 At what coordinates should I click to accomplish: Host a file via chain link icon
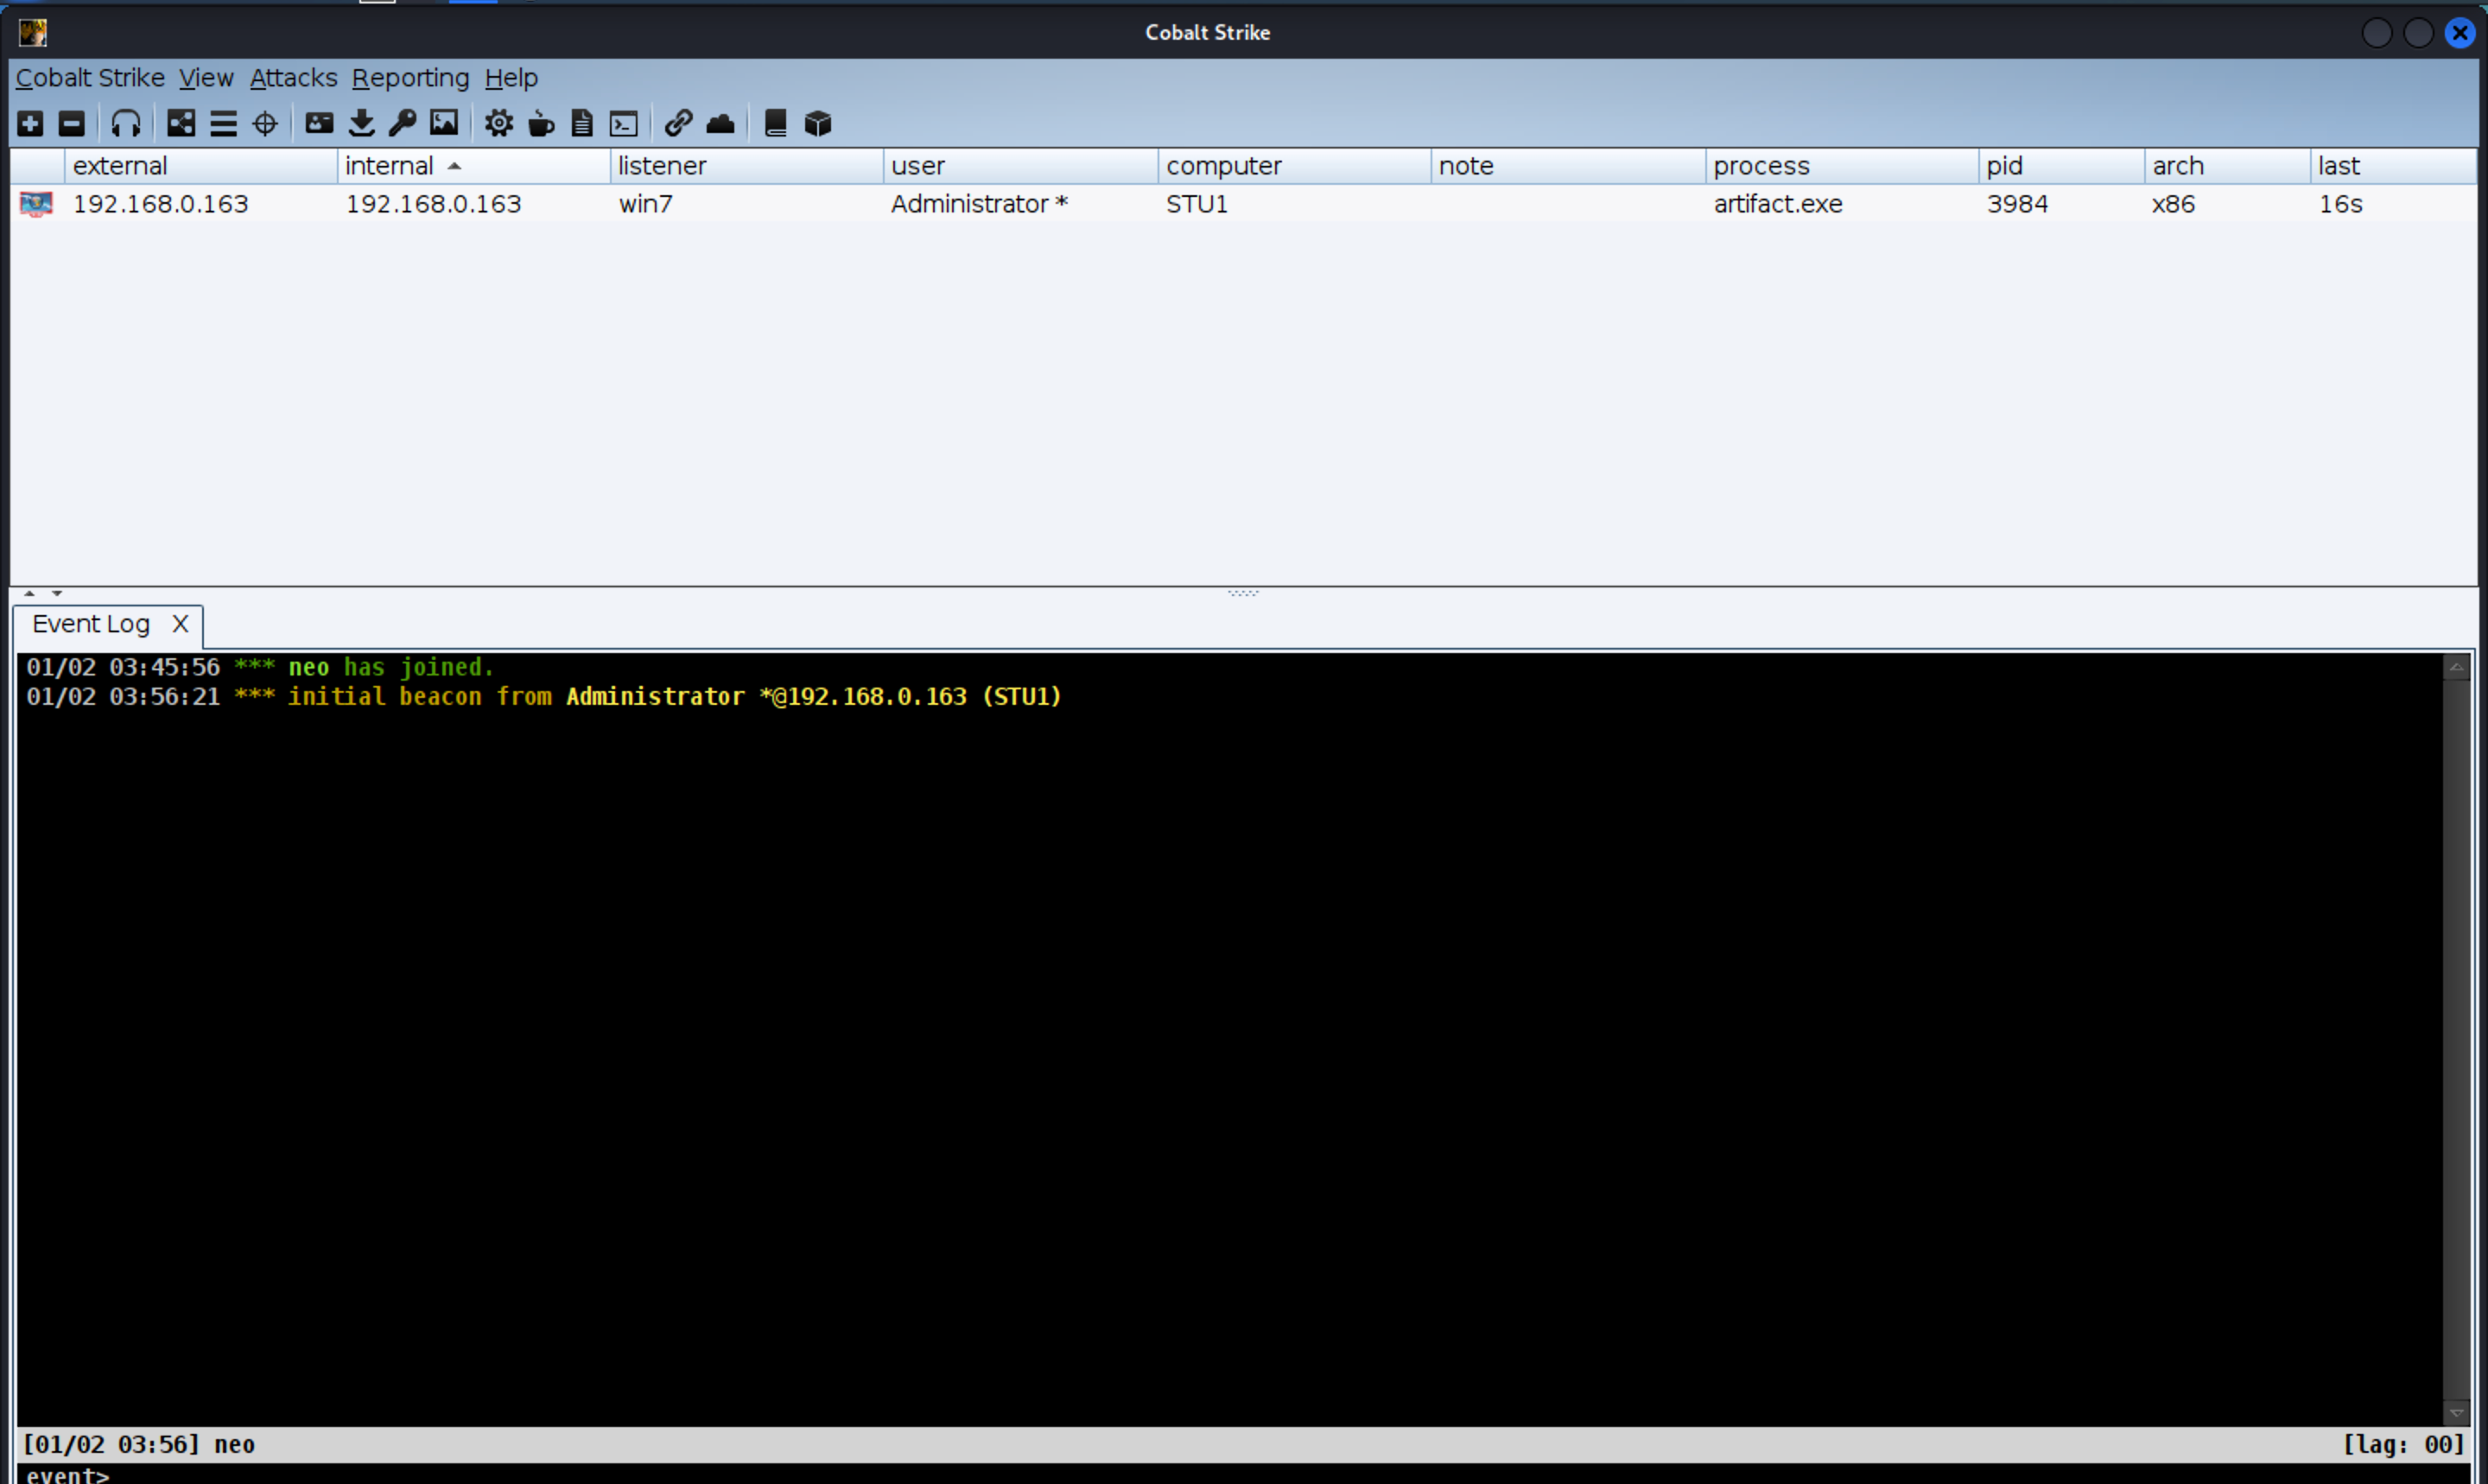tap(678, 123)
